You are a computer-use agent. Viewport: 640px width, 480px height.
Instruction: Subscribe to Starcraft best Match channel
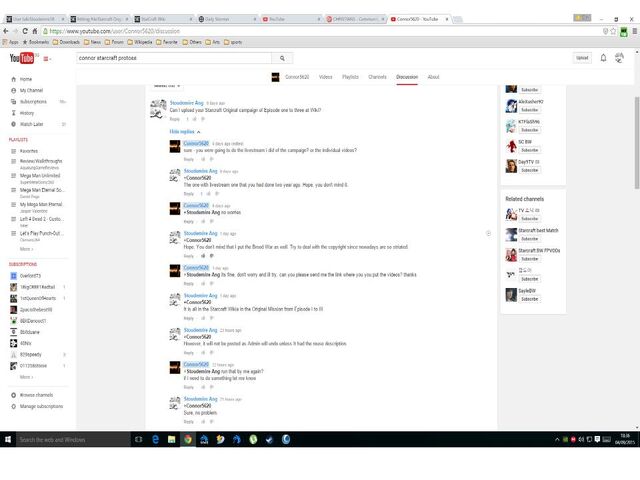pos(529,239)
